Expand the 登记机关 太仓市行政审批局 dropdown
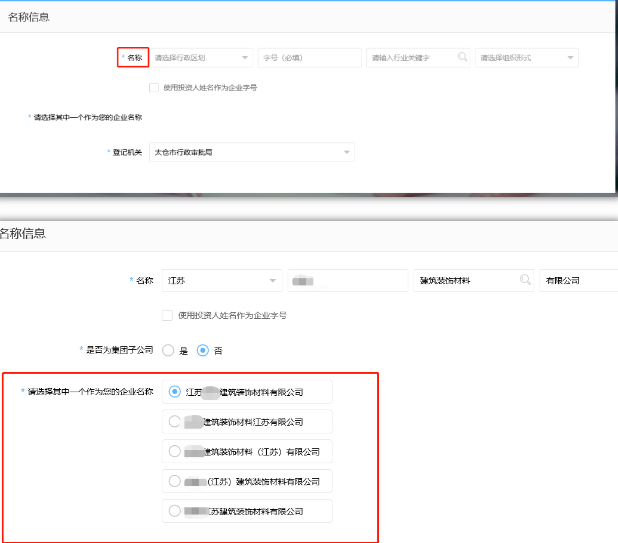The width and height of the screenshot is (618, 543). pos(251,152)
